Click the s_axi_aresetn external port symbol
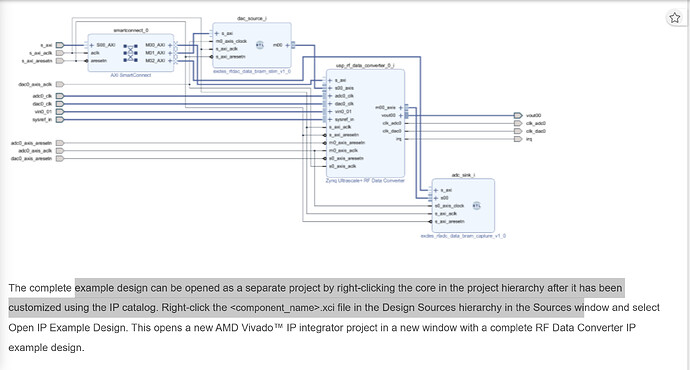This screenshot has width=690, height=370. 60,61
